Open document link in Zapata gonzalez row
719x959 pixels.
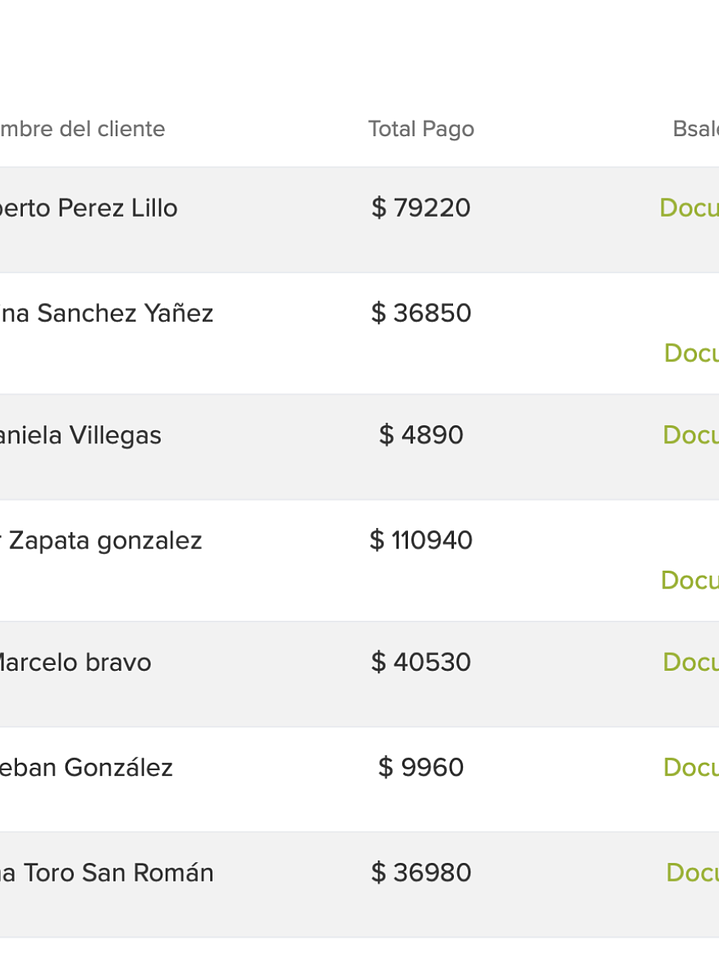coord(690,580)
